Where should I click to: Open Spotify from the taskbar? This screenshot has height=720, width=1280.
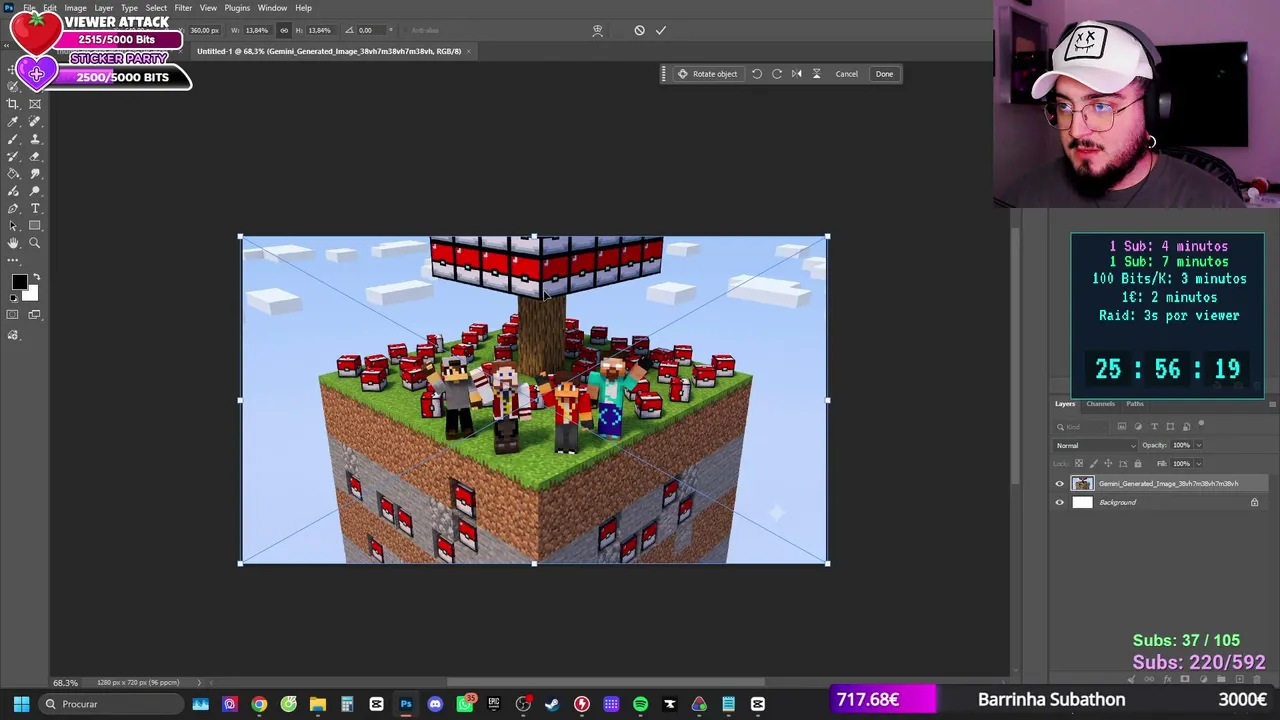coord(641,704)
